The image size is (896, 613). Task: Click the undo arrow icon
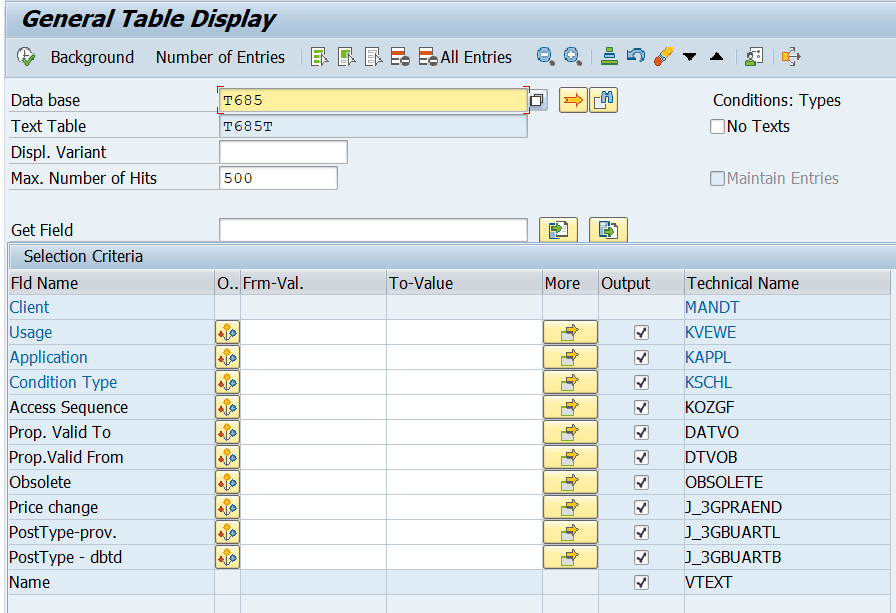click(635, 56)
